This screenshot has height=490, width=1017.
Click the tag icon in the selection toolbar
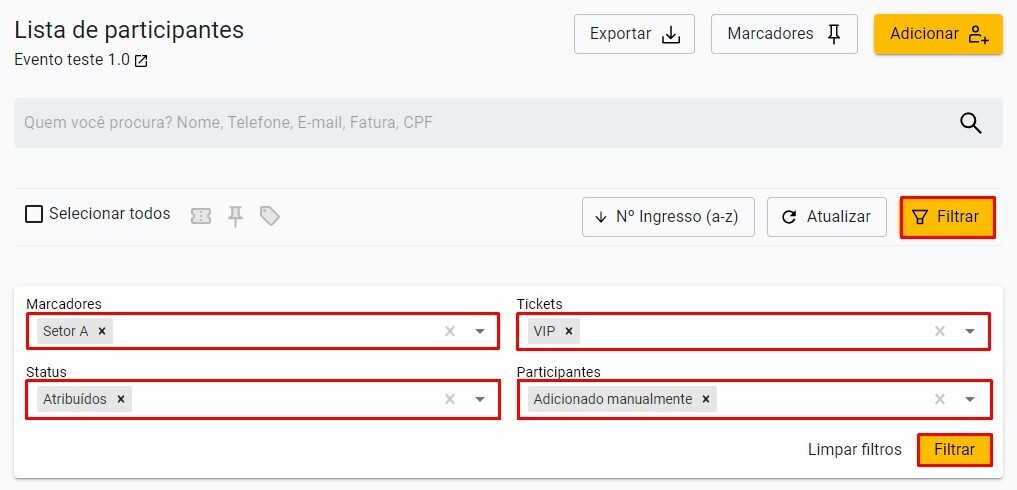coord(269,216)
